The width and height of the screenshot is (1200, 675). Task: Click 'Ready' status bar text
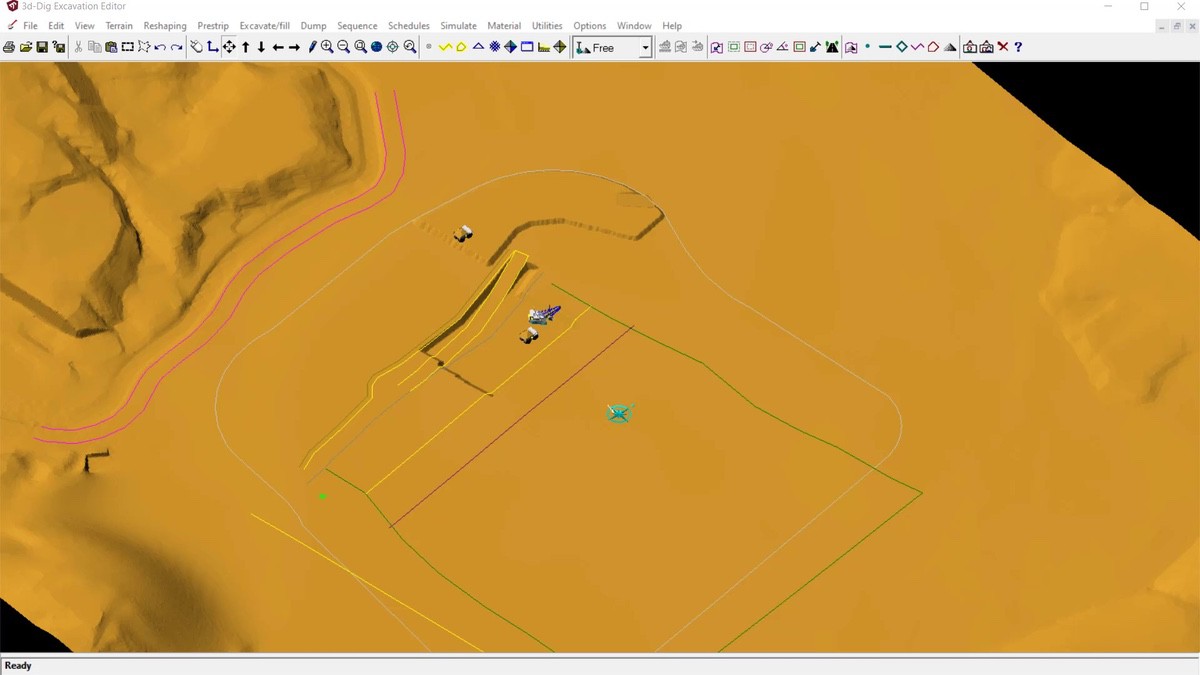18,666
